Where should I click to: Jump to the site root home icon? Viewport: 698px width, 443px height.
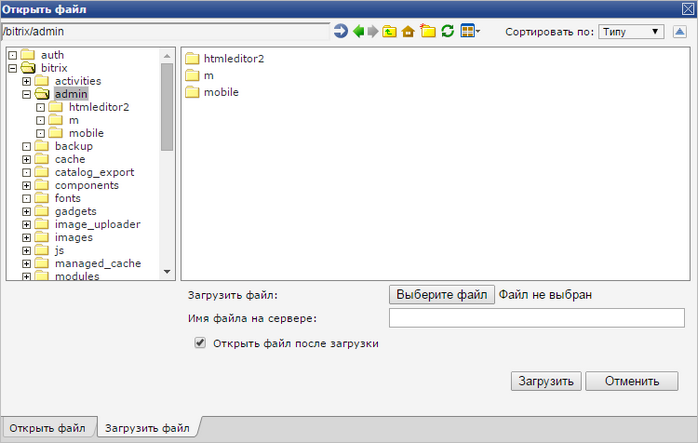408,32
